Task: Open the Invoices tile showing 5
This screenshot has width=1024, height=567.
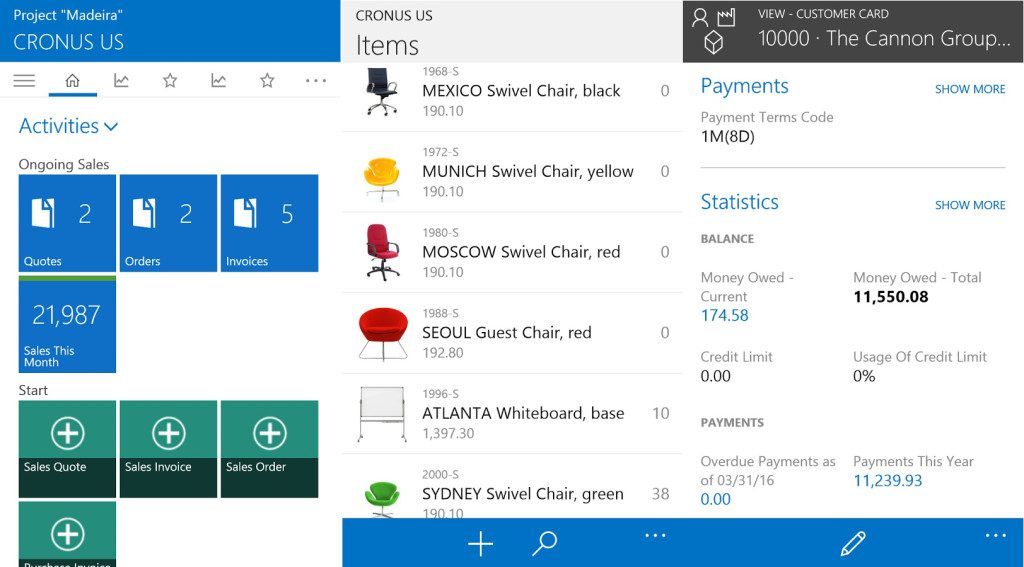Action: (269, 223)
